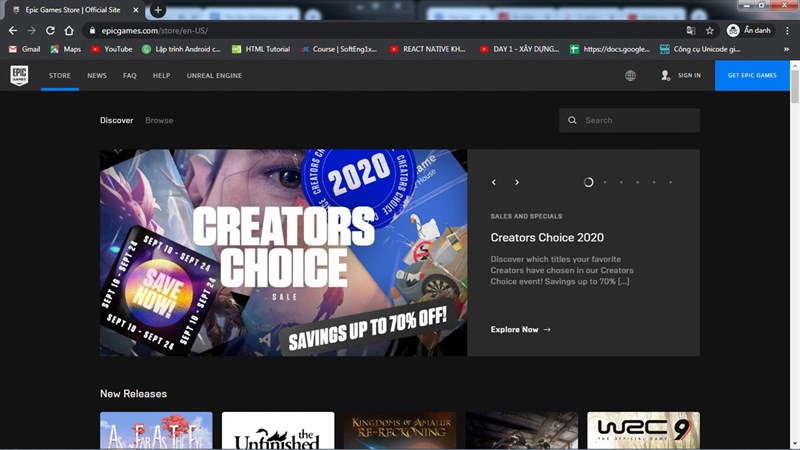Go back using the browser back arrow

13,31
